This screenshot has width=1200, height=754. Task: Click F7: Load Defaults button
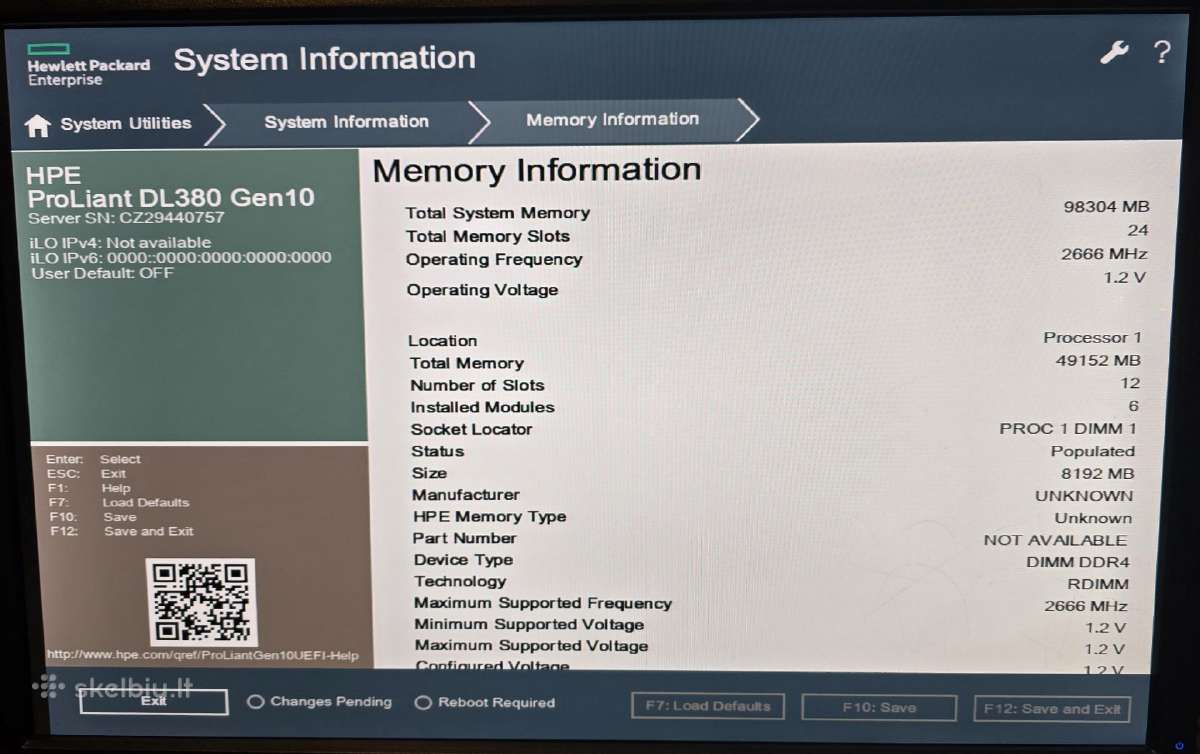coord(708,706)
